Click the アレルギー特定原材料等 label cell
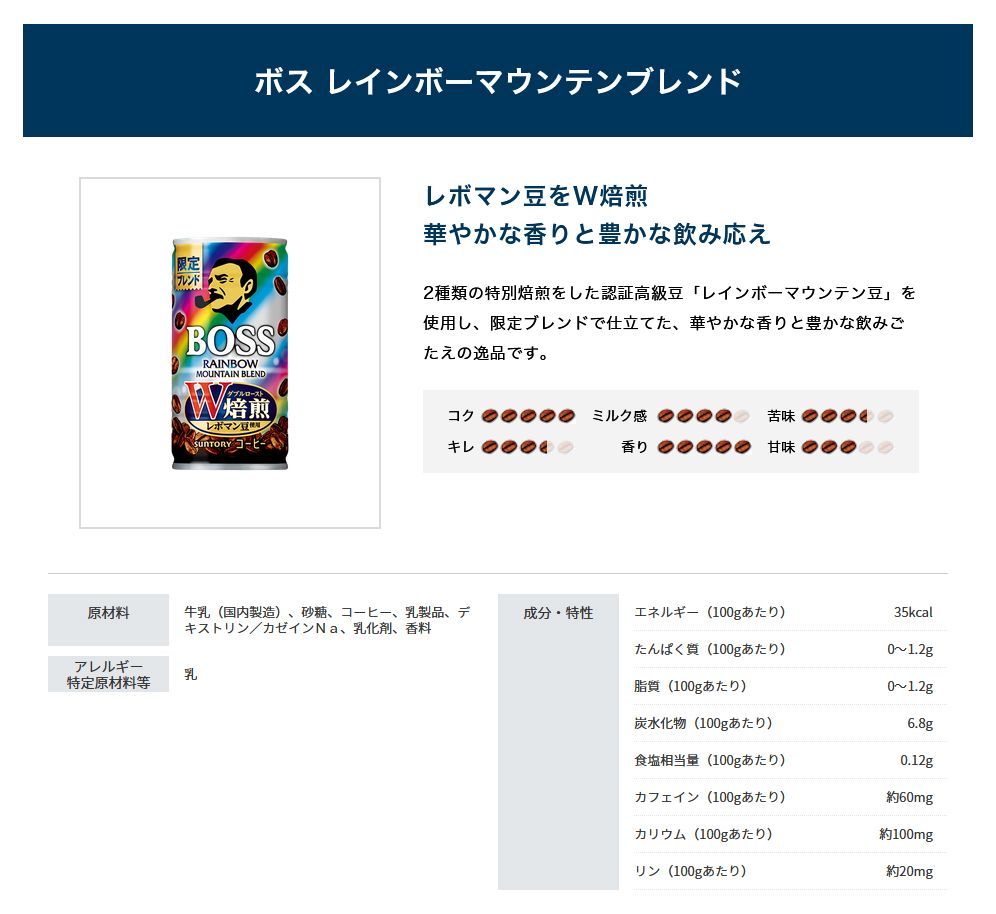Image resolution: width=996 pixels, height=914 pixels. point(109,674)
